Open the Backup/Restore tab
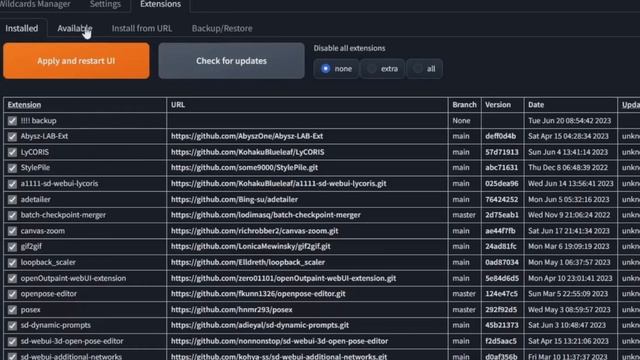Screen dimensions: 640x360 222,28
